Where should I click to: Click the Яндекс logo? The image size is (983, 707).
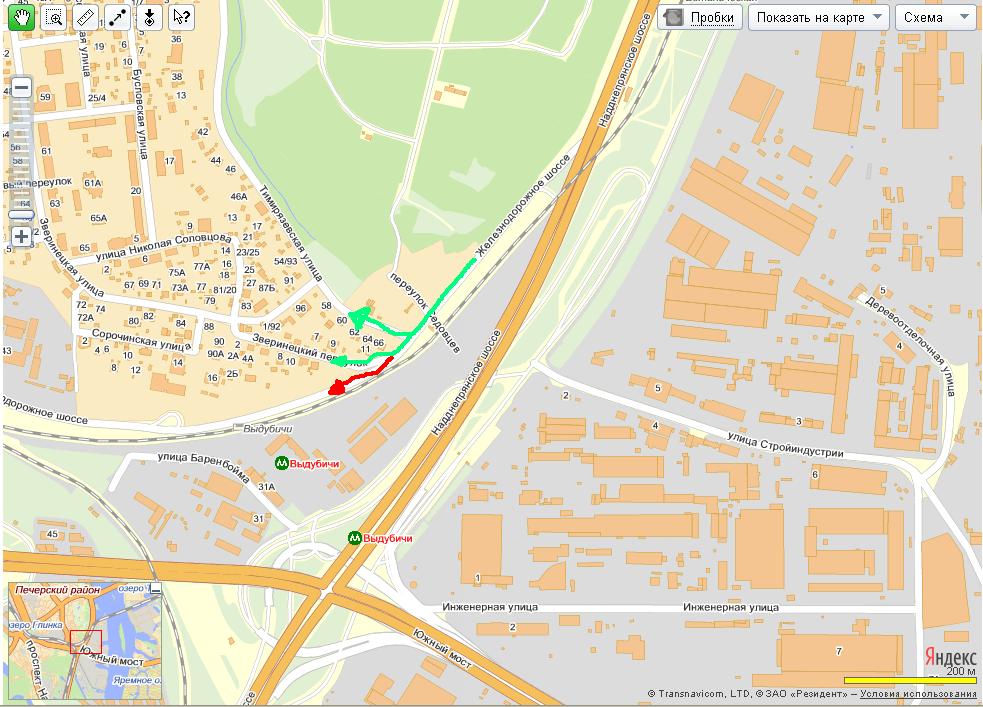[x=950, y=657]
